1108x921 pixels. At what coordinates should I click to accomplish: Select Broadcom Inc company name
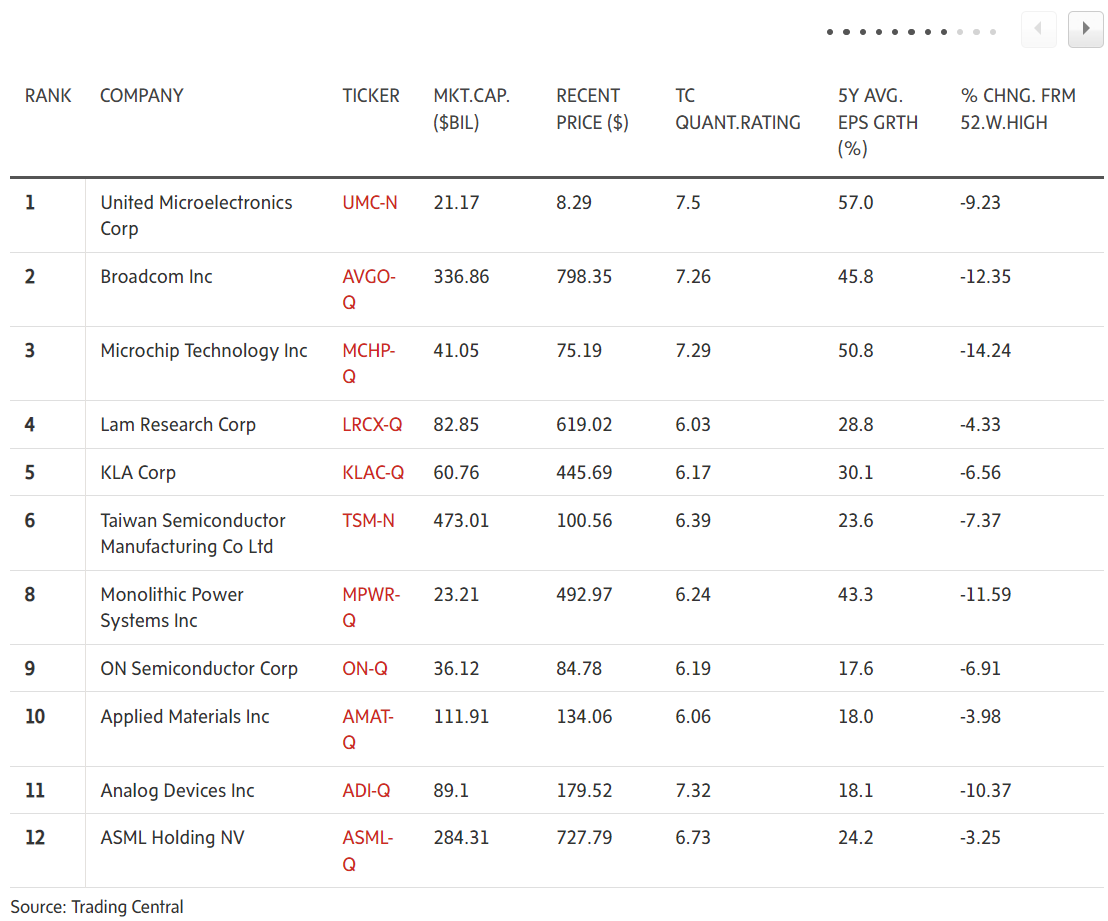[x=156, y=277]
